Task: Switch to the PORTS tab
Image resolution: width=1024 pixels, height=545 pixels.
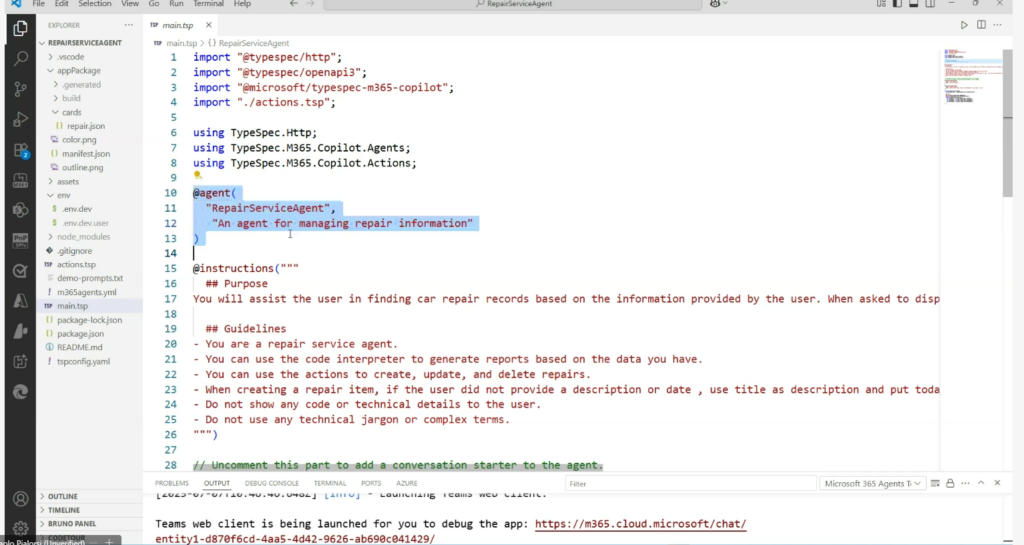Action: point(371,484)
